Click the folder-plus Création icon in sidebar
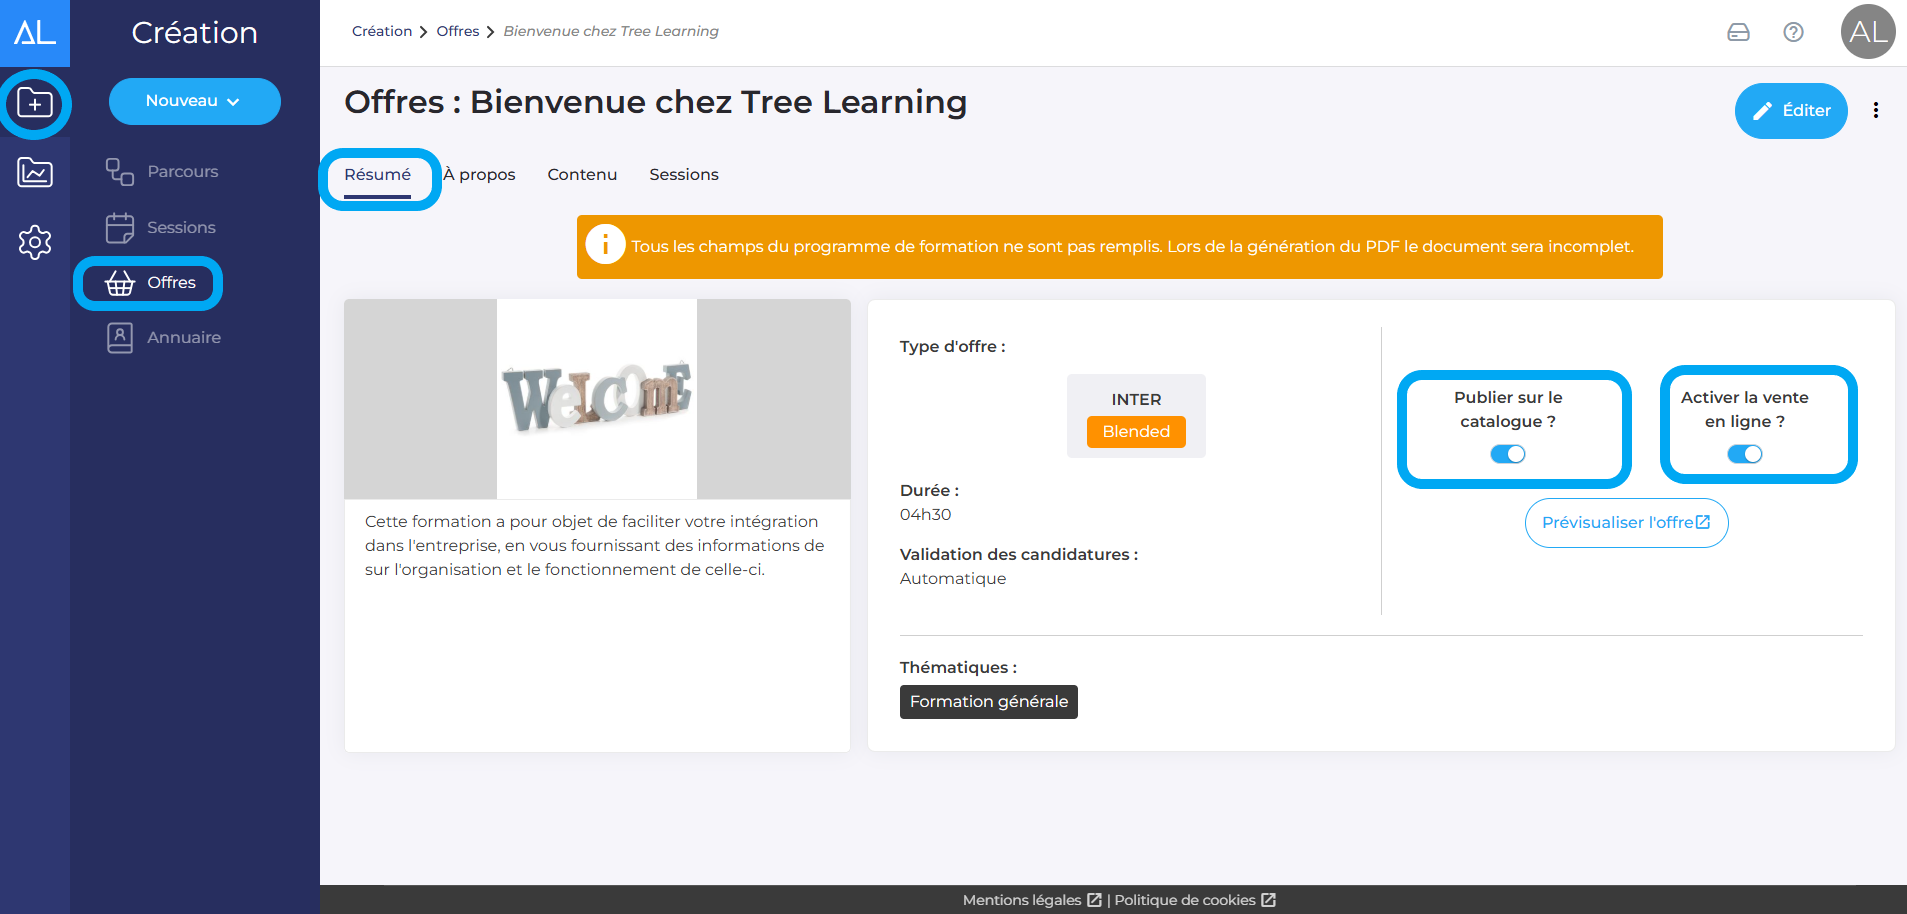The height and width of the screenshot is (914, 1907). 35,103
